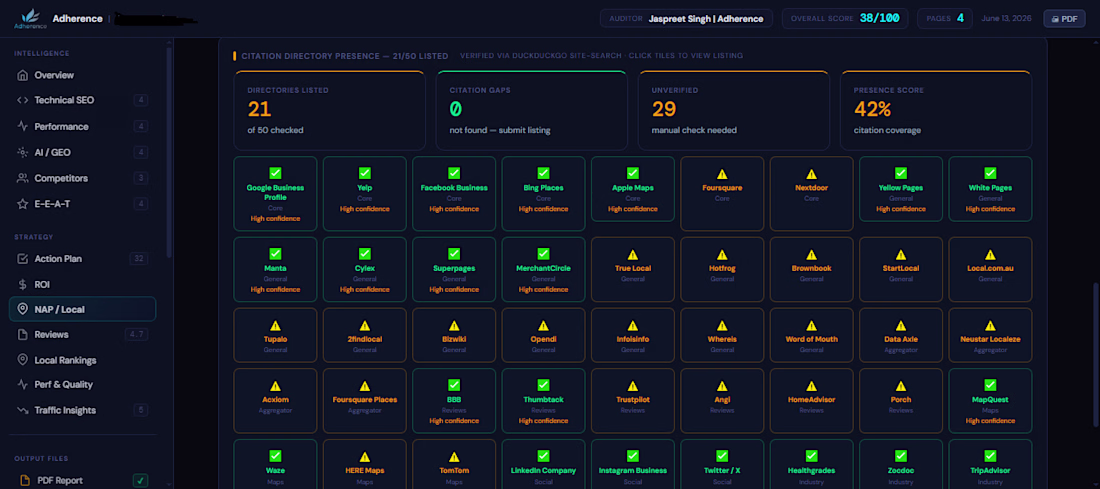Click White Pages green check icon
The width and height of the screenshot is (1100, 489).
[990, 173]
